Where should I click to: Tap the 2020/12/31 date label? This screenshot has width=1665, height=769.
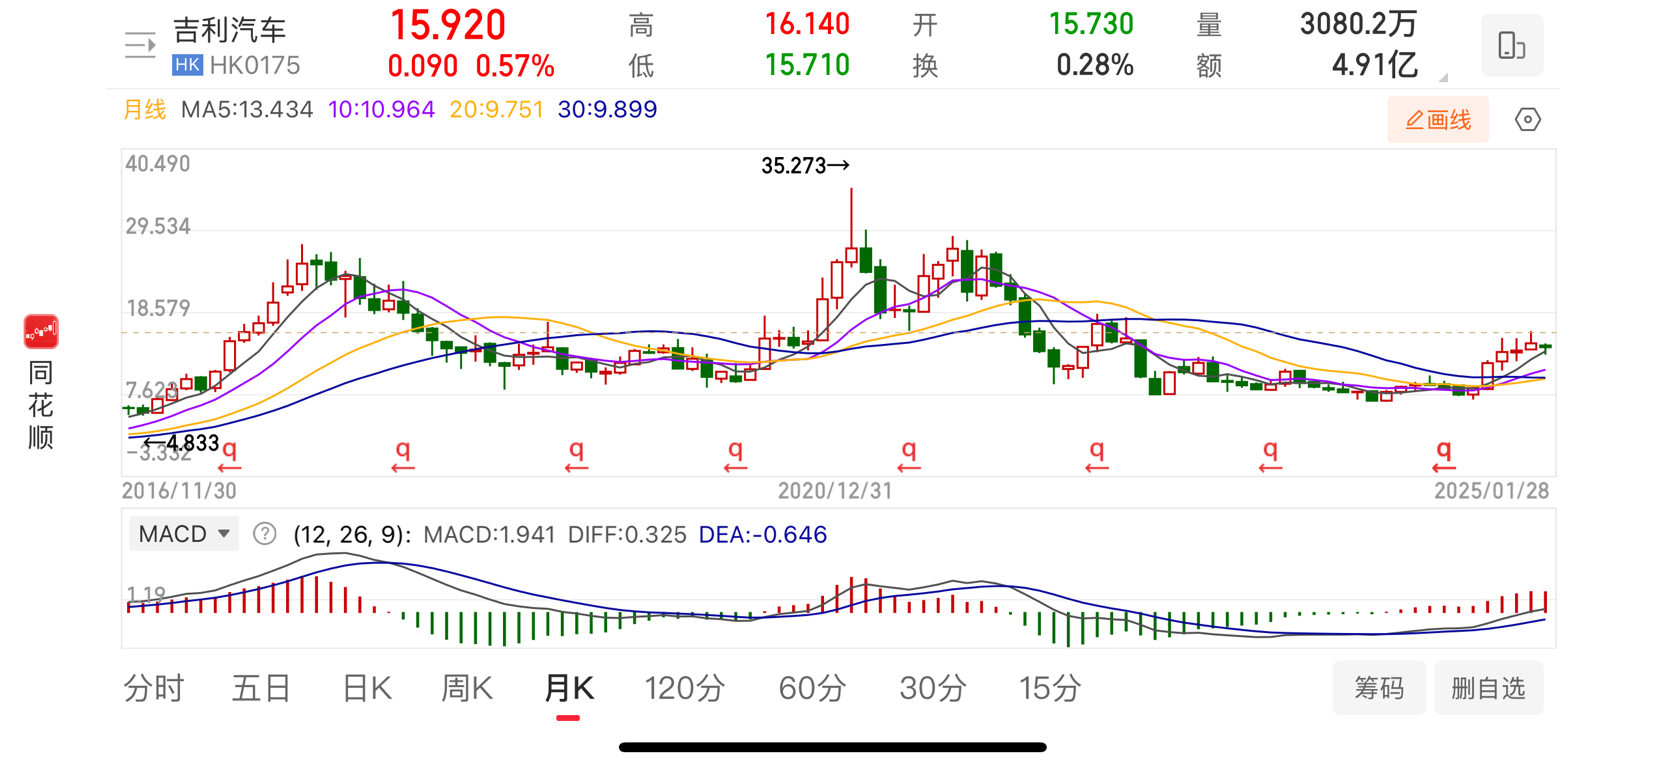click(x=835, y=491)
